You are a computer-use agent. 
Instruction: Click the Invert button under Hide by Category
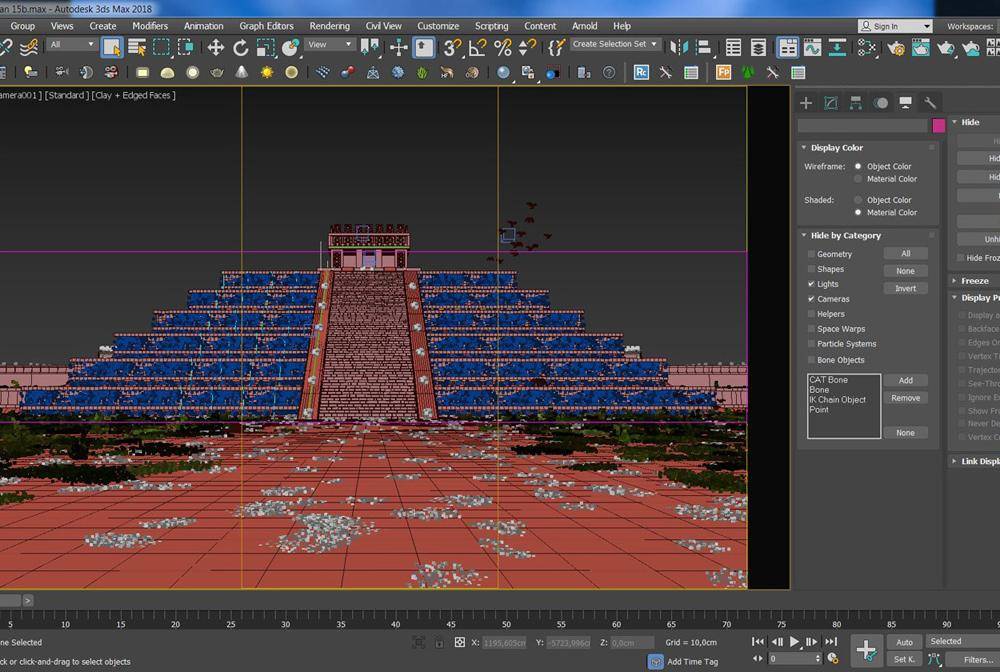click(906, 288)
